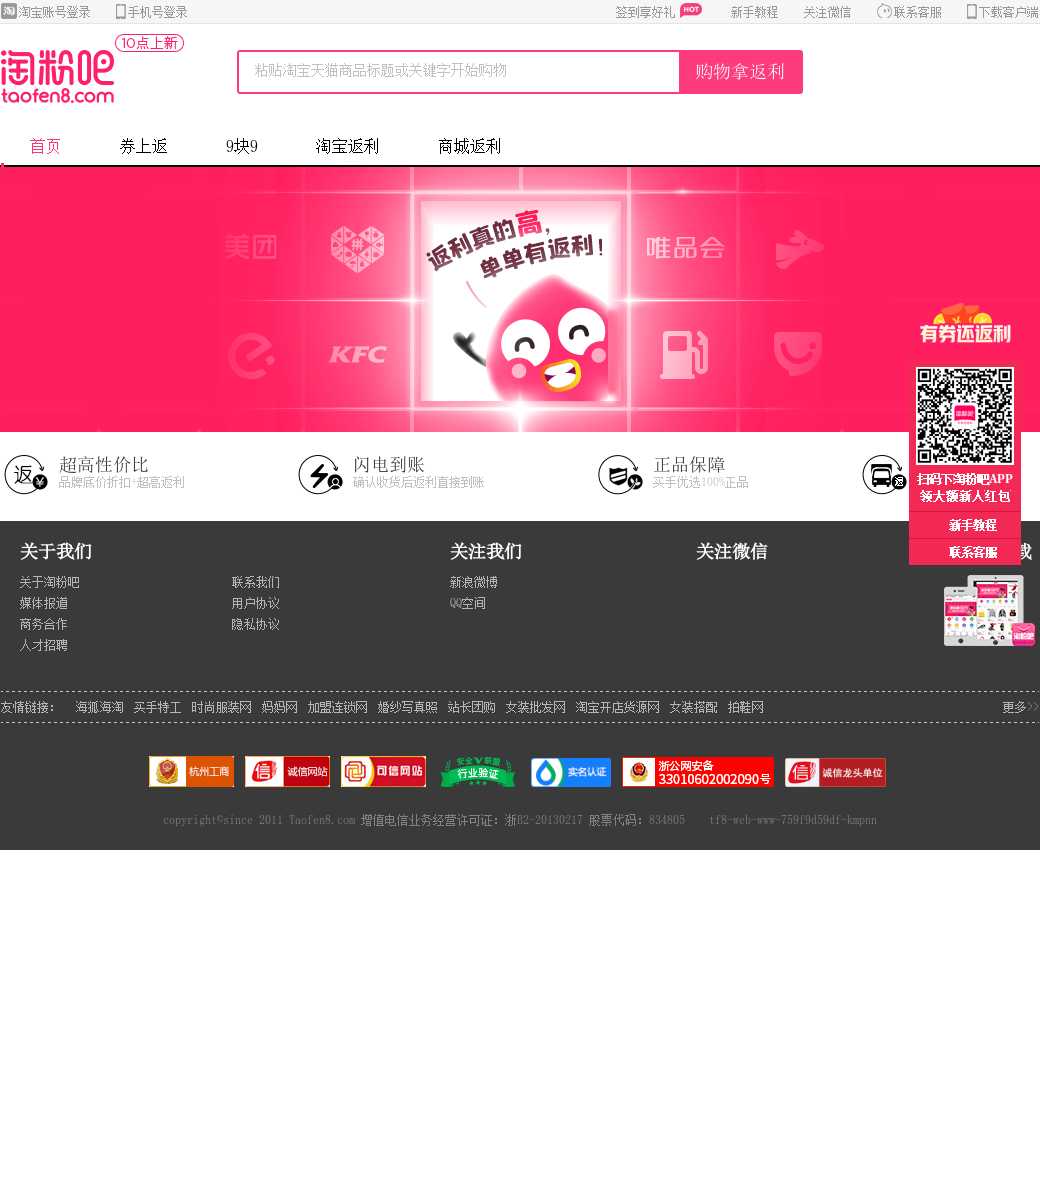This screenshot has height=1200, width=1040.
Task: Open QQ空间 link
Action: pyautogui.click(x=467, y=603)
